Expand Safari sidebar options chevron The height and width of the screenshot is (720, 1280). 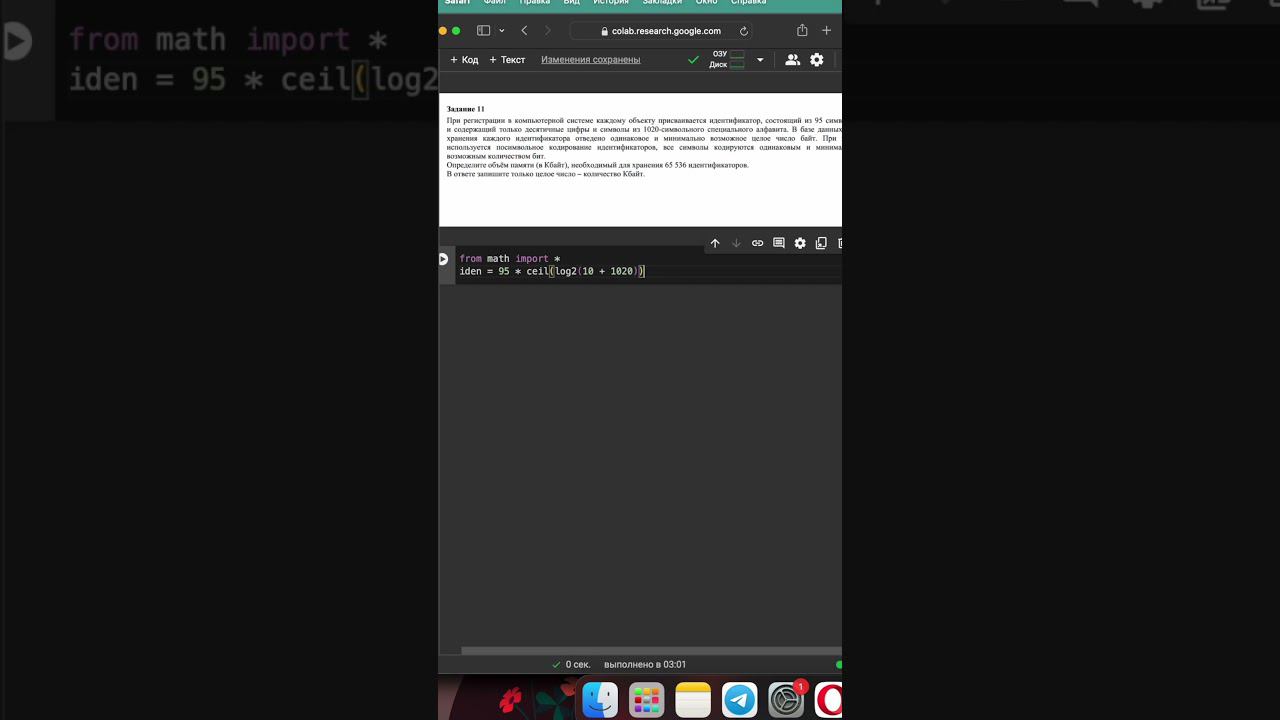coord(501,31)
